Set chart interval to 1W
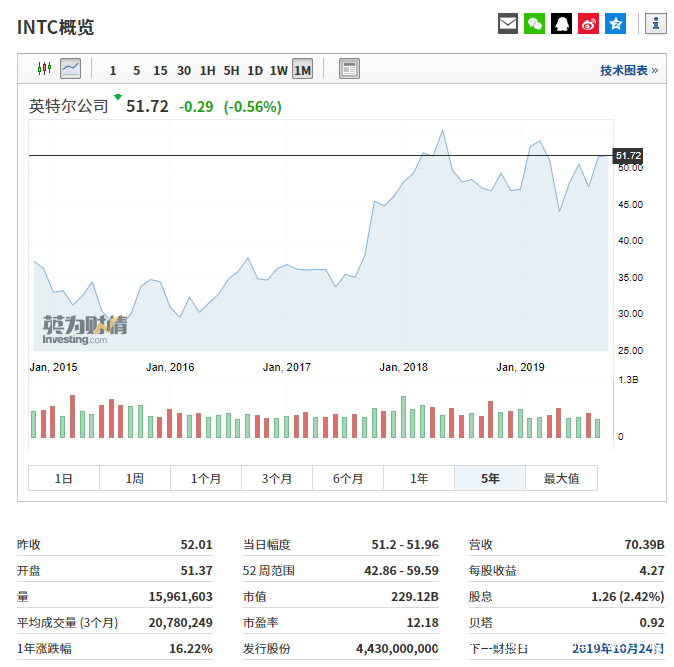Image resolution: width=674 pixels, height=667 pixels. (x=279, y=70)
